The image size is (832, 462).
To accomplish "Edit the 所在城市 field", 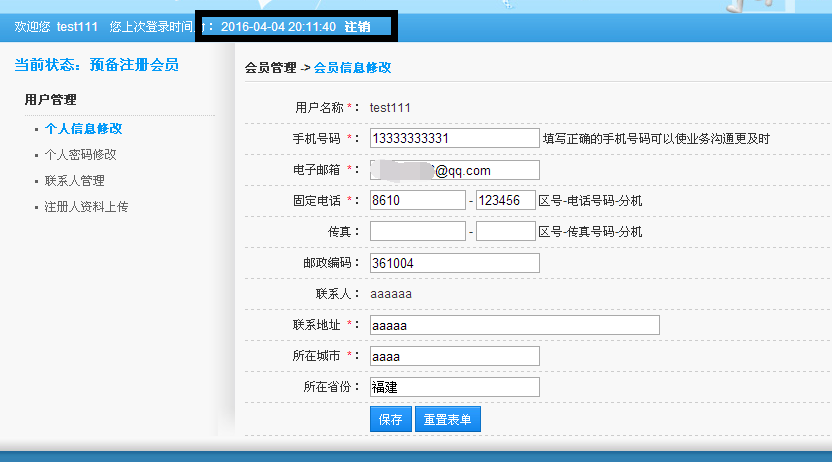I will pyautogui.click(x=455, y=356).
